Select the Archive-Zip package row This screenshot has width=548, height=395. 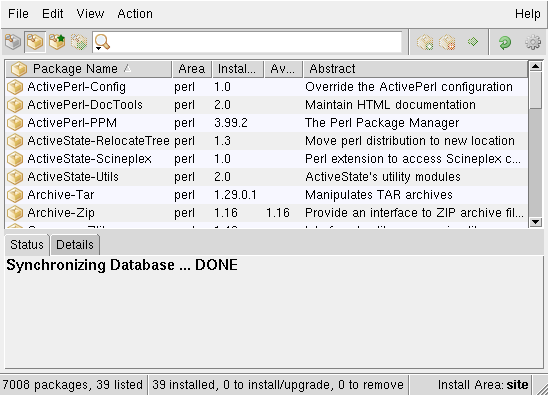coord(266,213)
